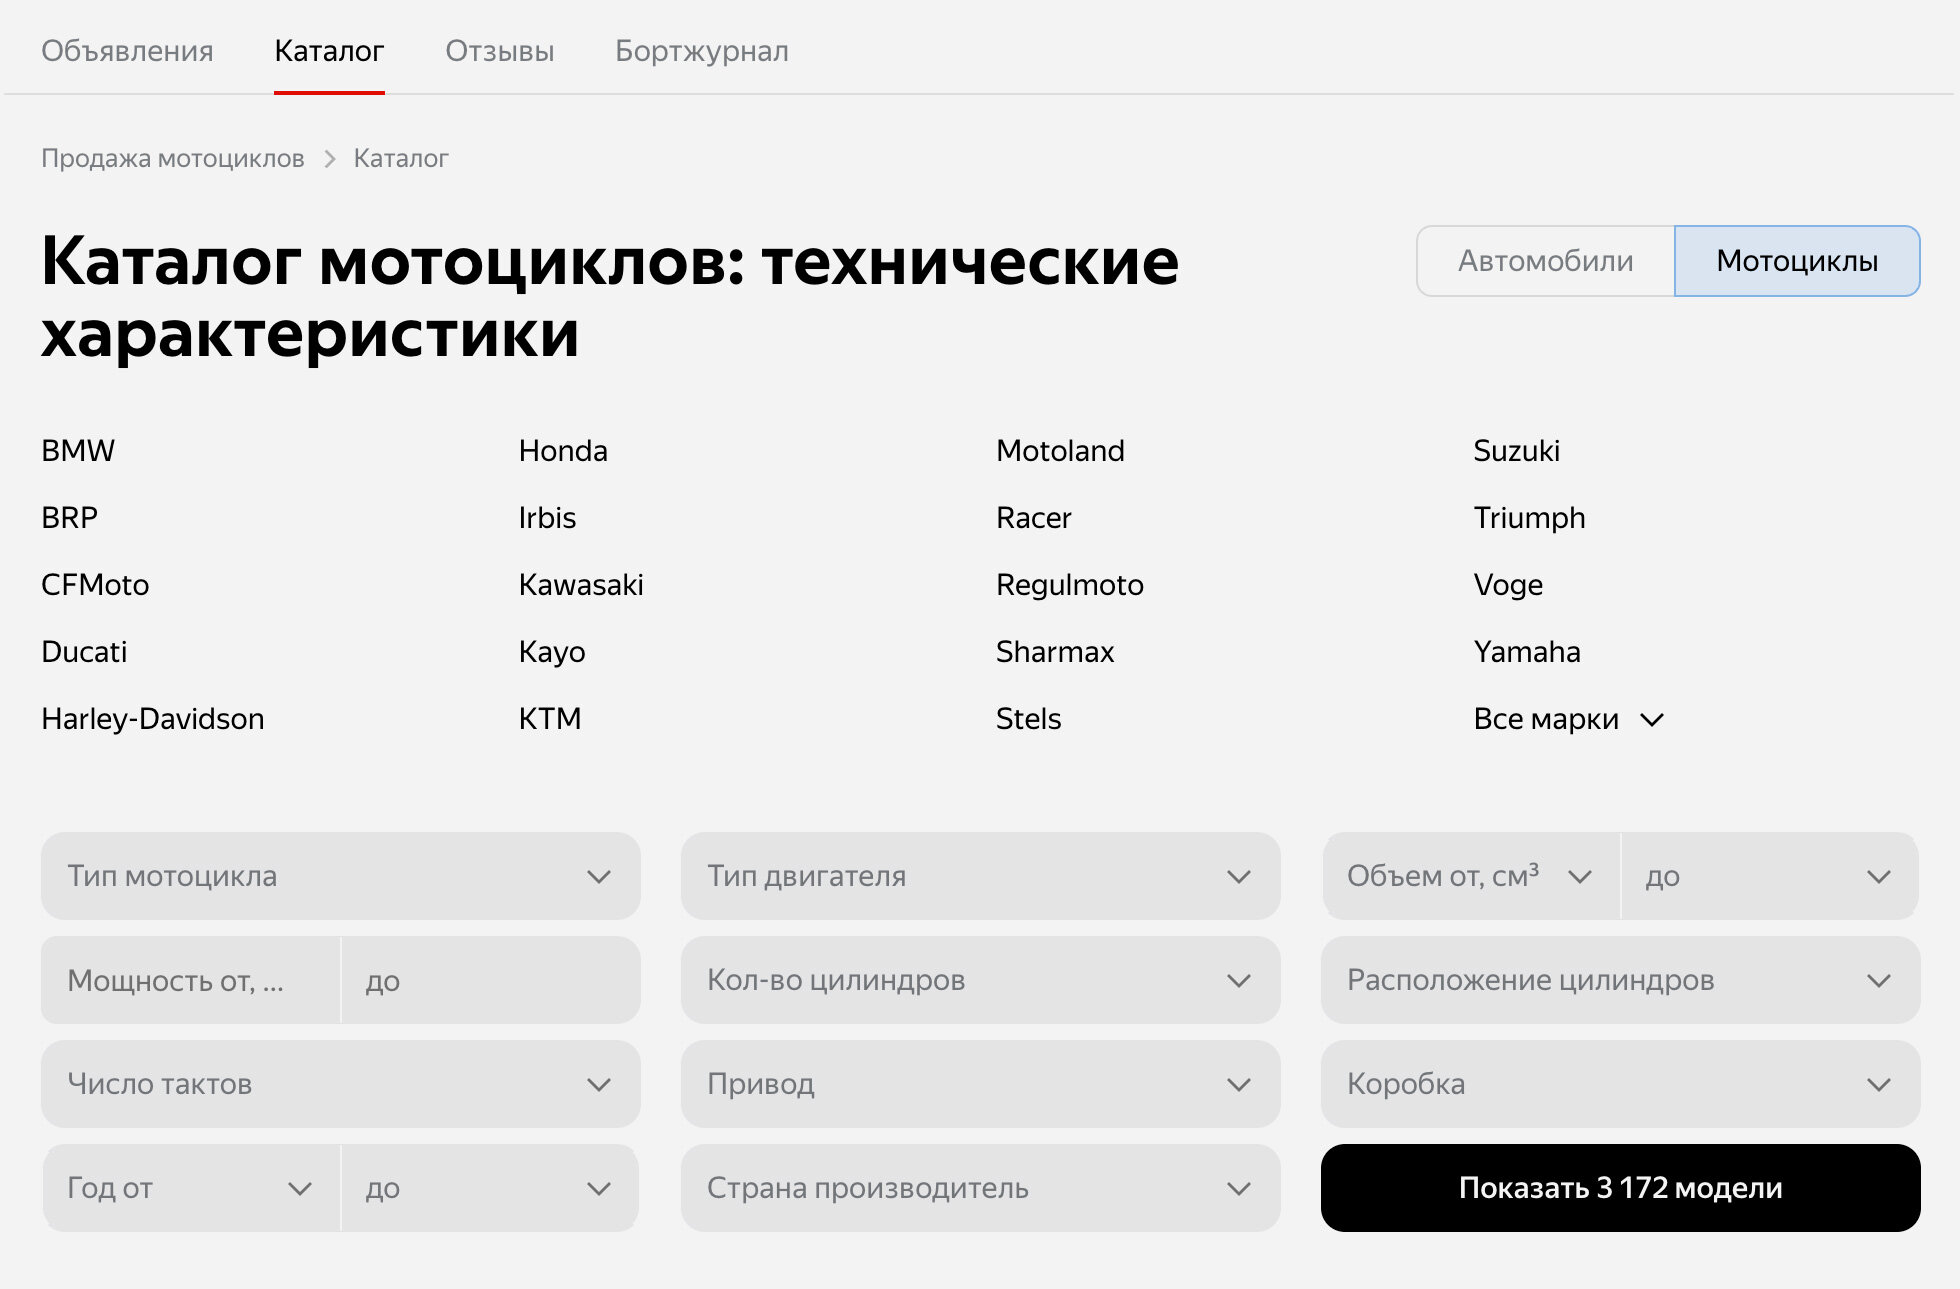Open the KTM brand page

click(x=550, y=719)
